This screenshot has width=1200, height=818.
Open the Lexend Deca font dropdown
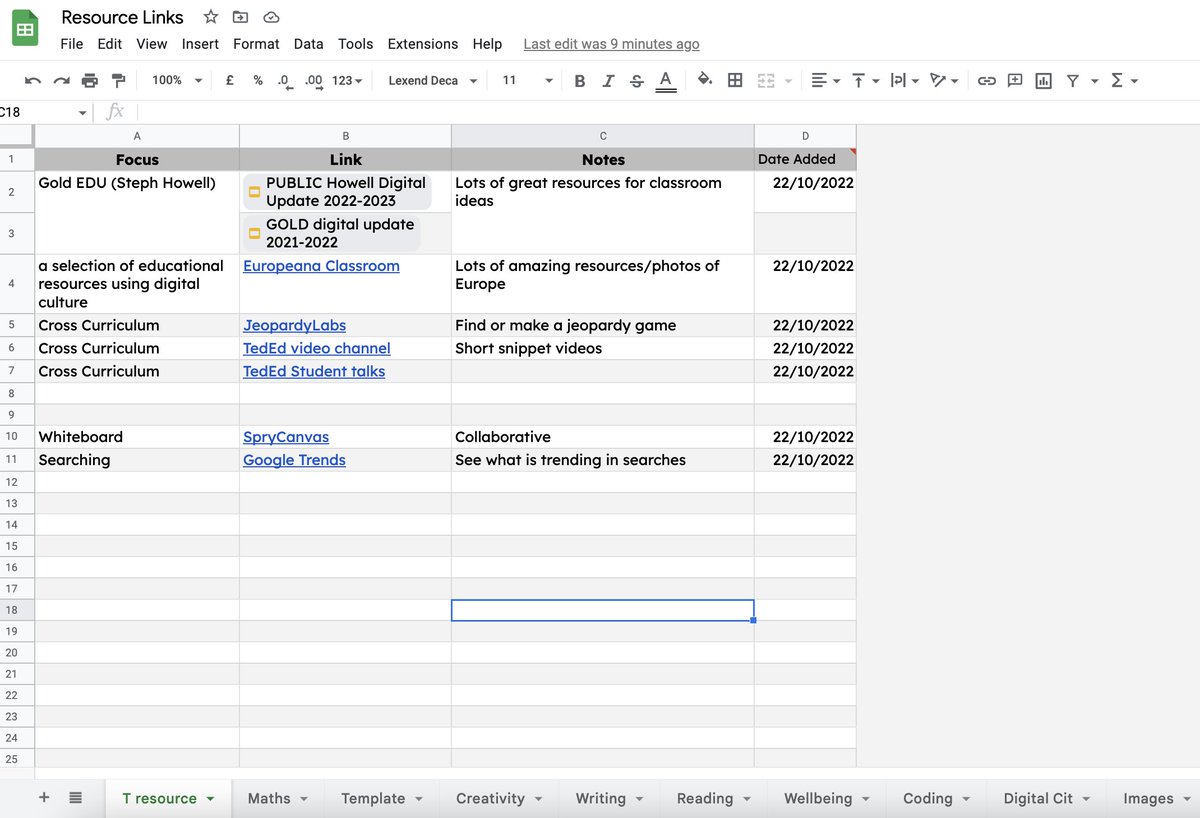433,80
